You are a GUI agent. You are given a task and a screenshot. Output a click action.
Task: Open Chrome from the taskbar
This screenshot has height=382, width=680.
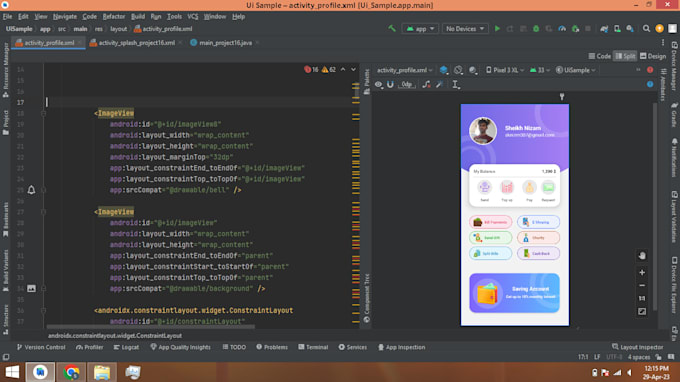71,372
